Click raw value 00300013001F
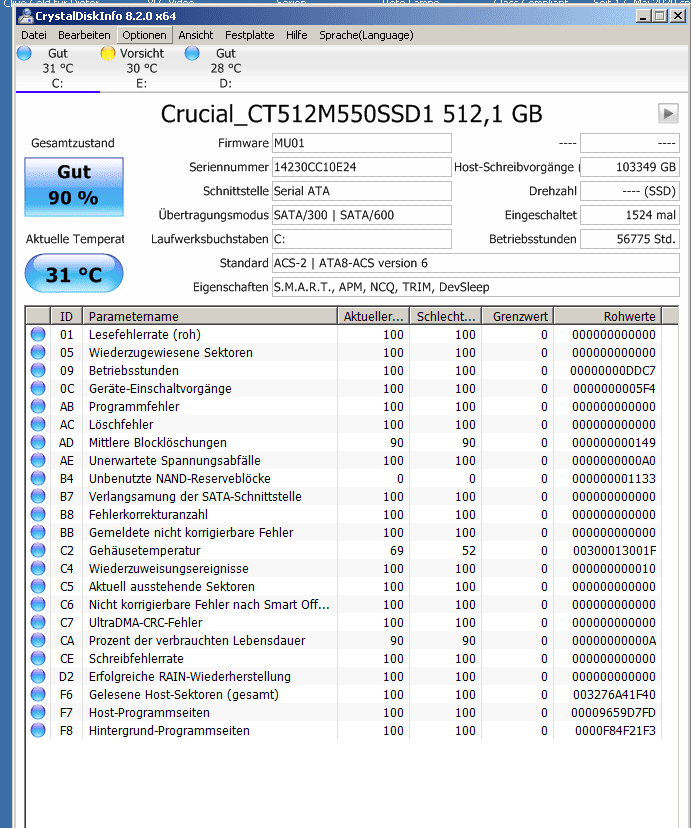Viewport: 691px width, 828px height. pyautogui.click(x=614, y=551)
